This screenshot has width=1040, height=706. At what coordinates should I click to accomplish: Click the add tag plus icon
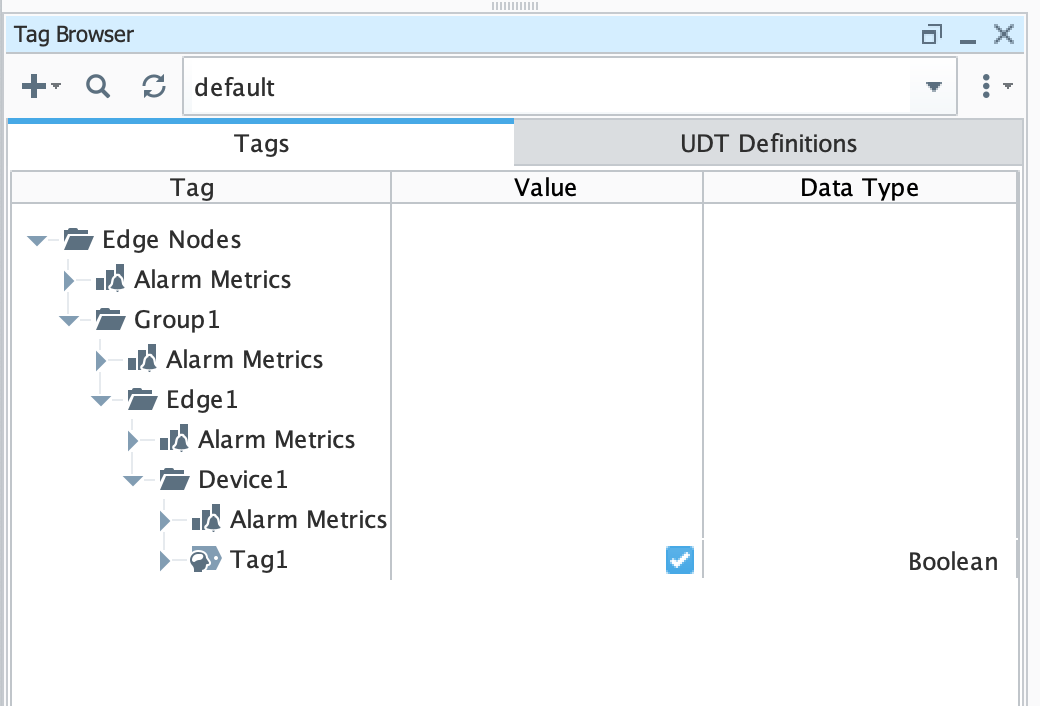point(34,87)
